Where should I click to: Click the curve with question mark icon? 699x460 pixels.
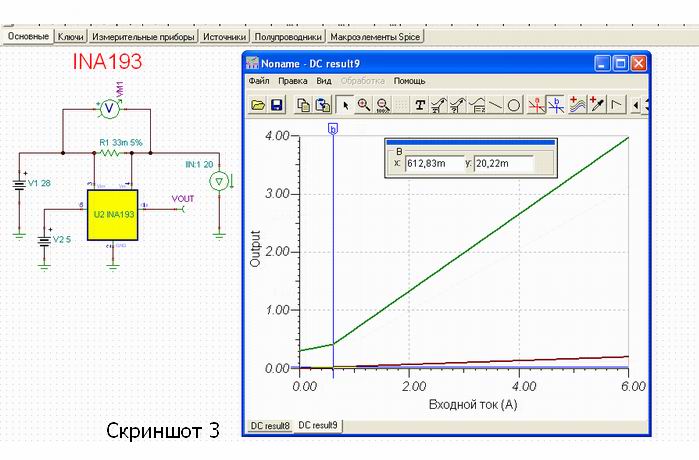pos(457,105)
